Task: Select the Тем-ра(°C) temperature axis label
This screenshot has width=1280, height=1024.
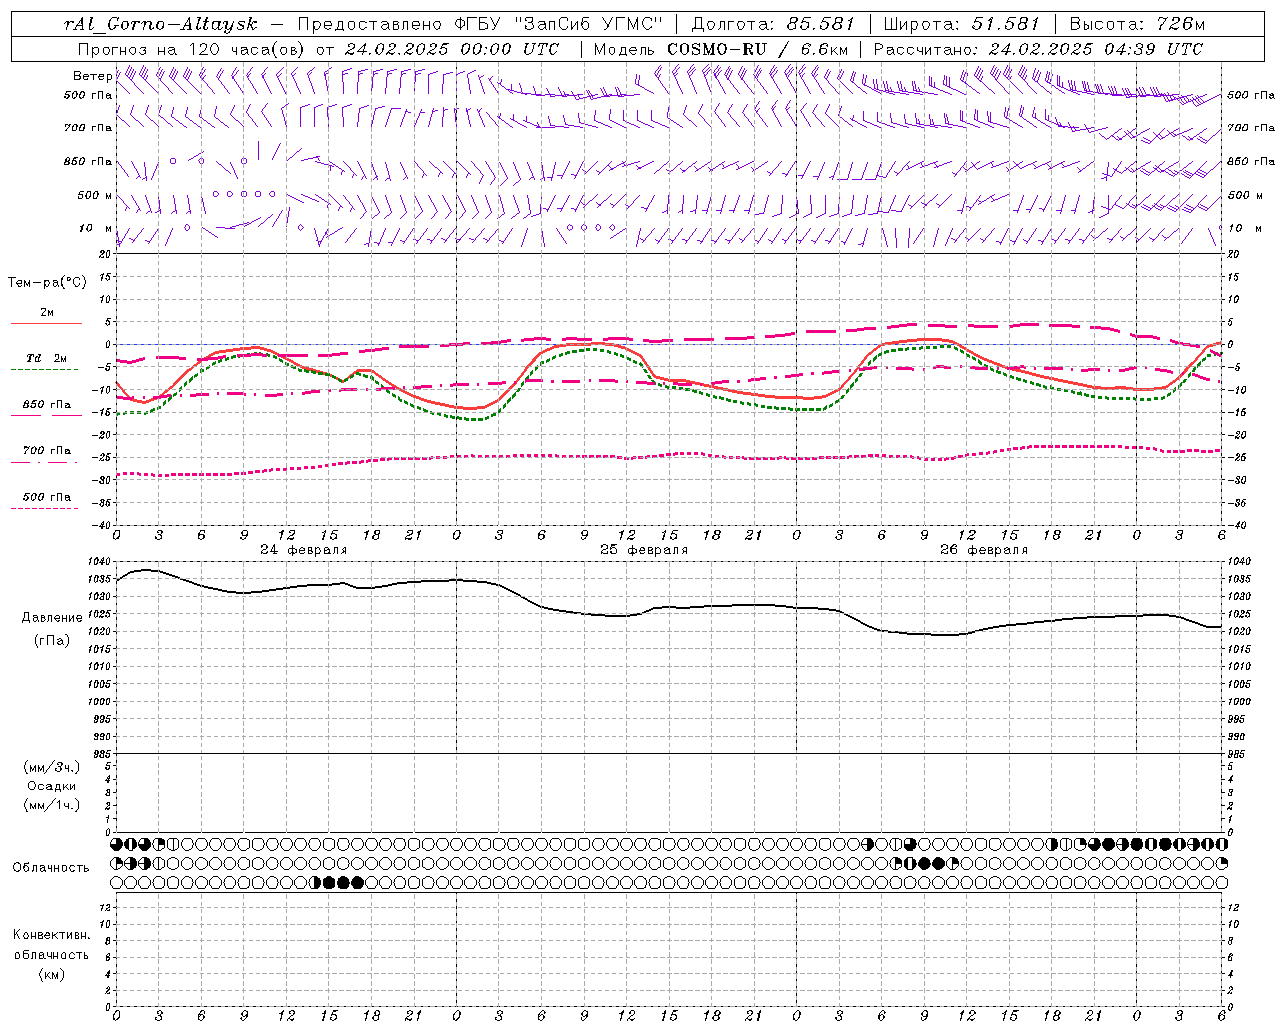Action: (47, 283)
